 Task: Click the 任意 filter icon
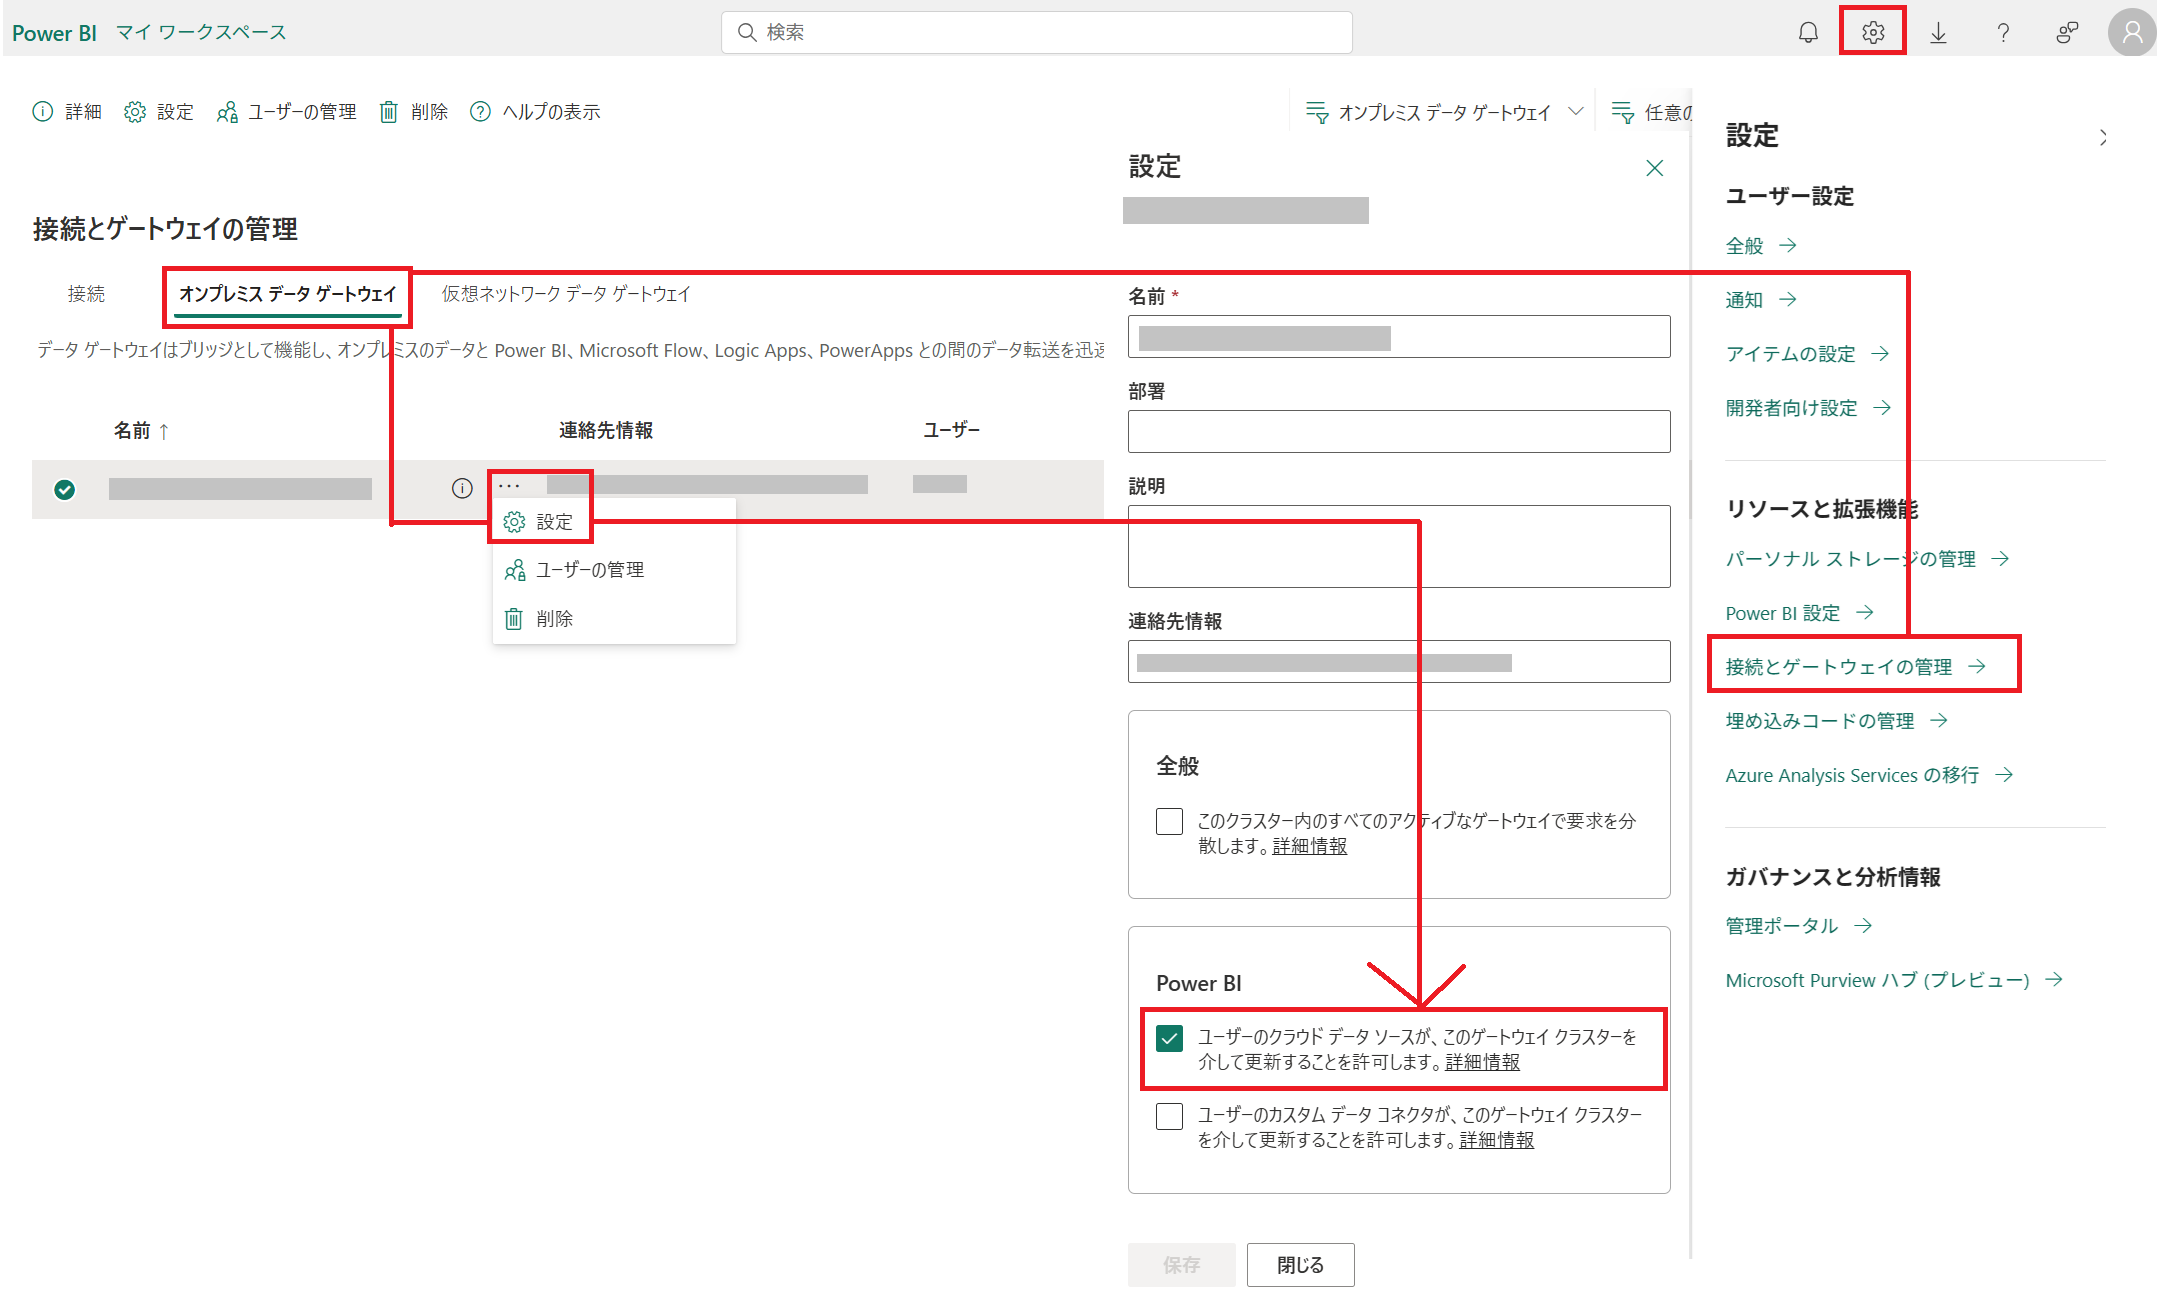[1623, 112]
